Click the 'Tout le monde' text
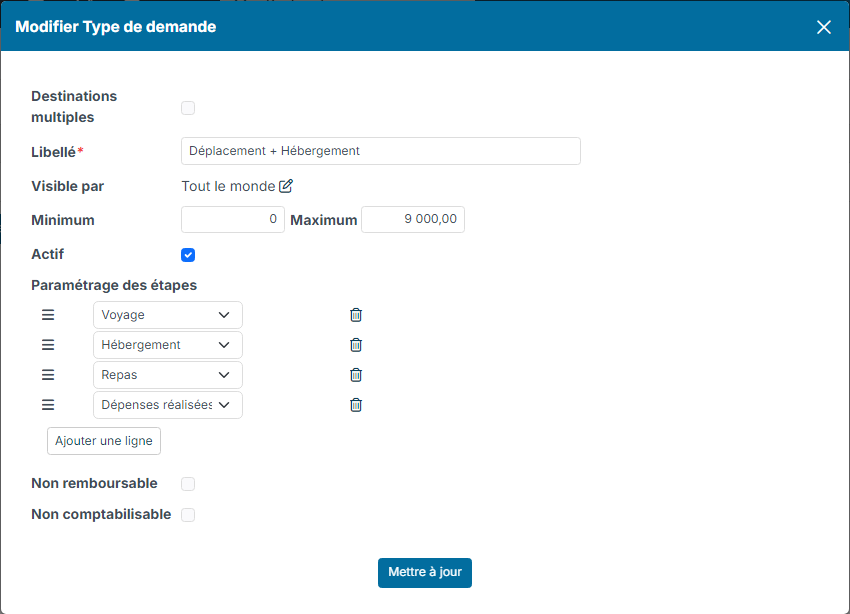 tap(228, 186)
